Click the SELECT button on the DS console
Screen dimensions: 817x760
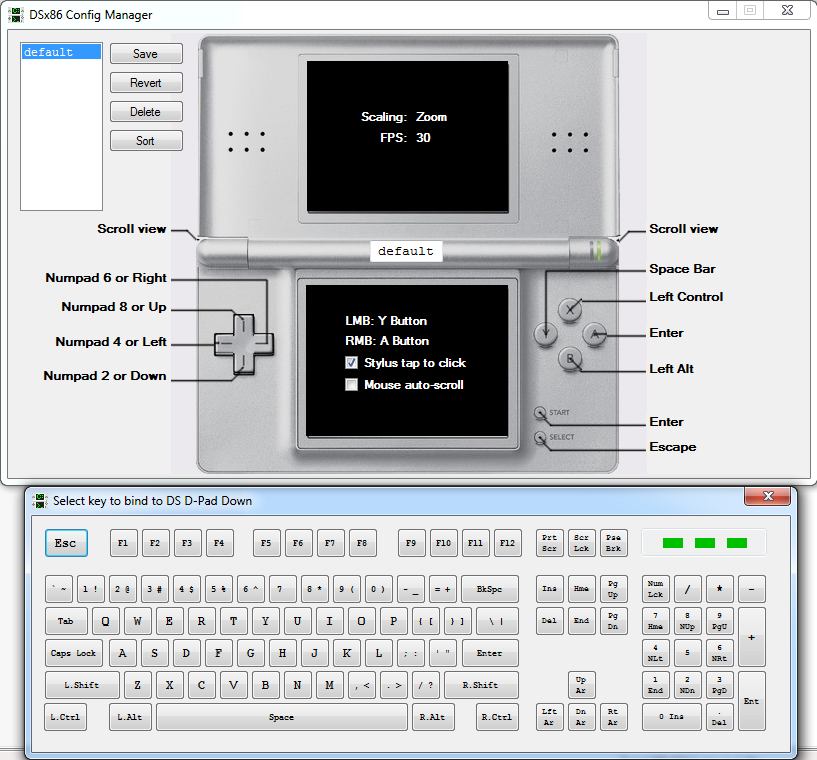point(540,437)
